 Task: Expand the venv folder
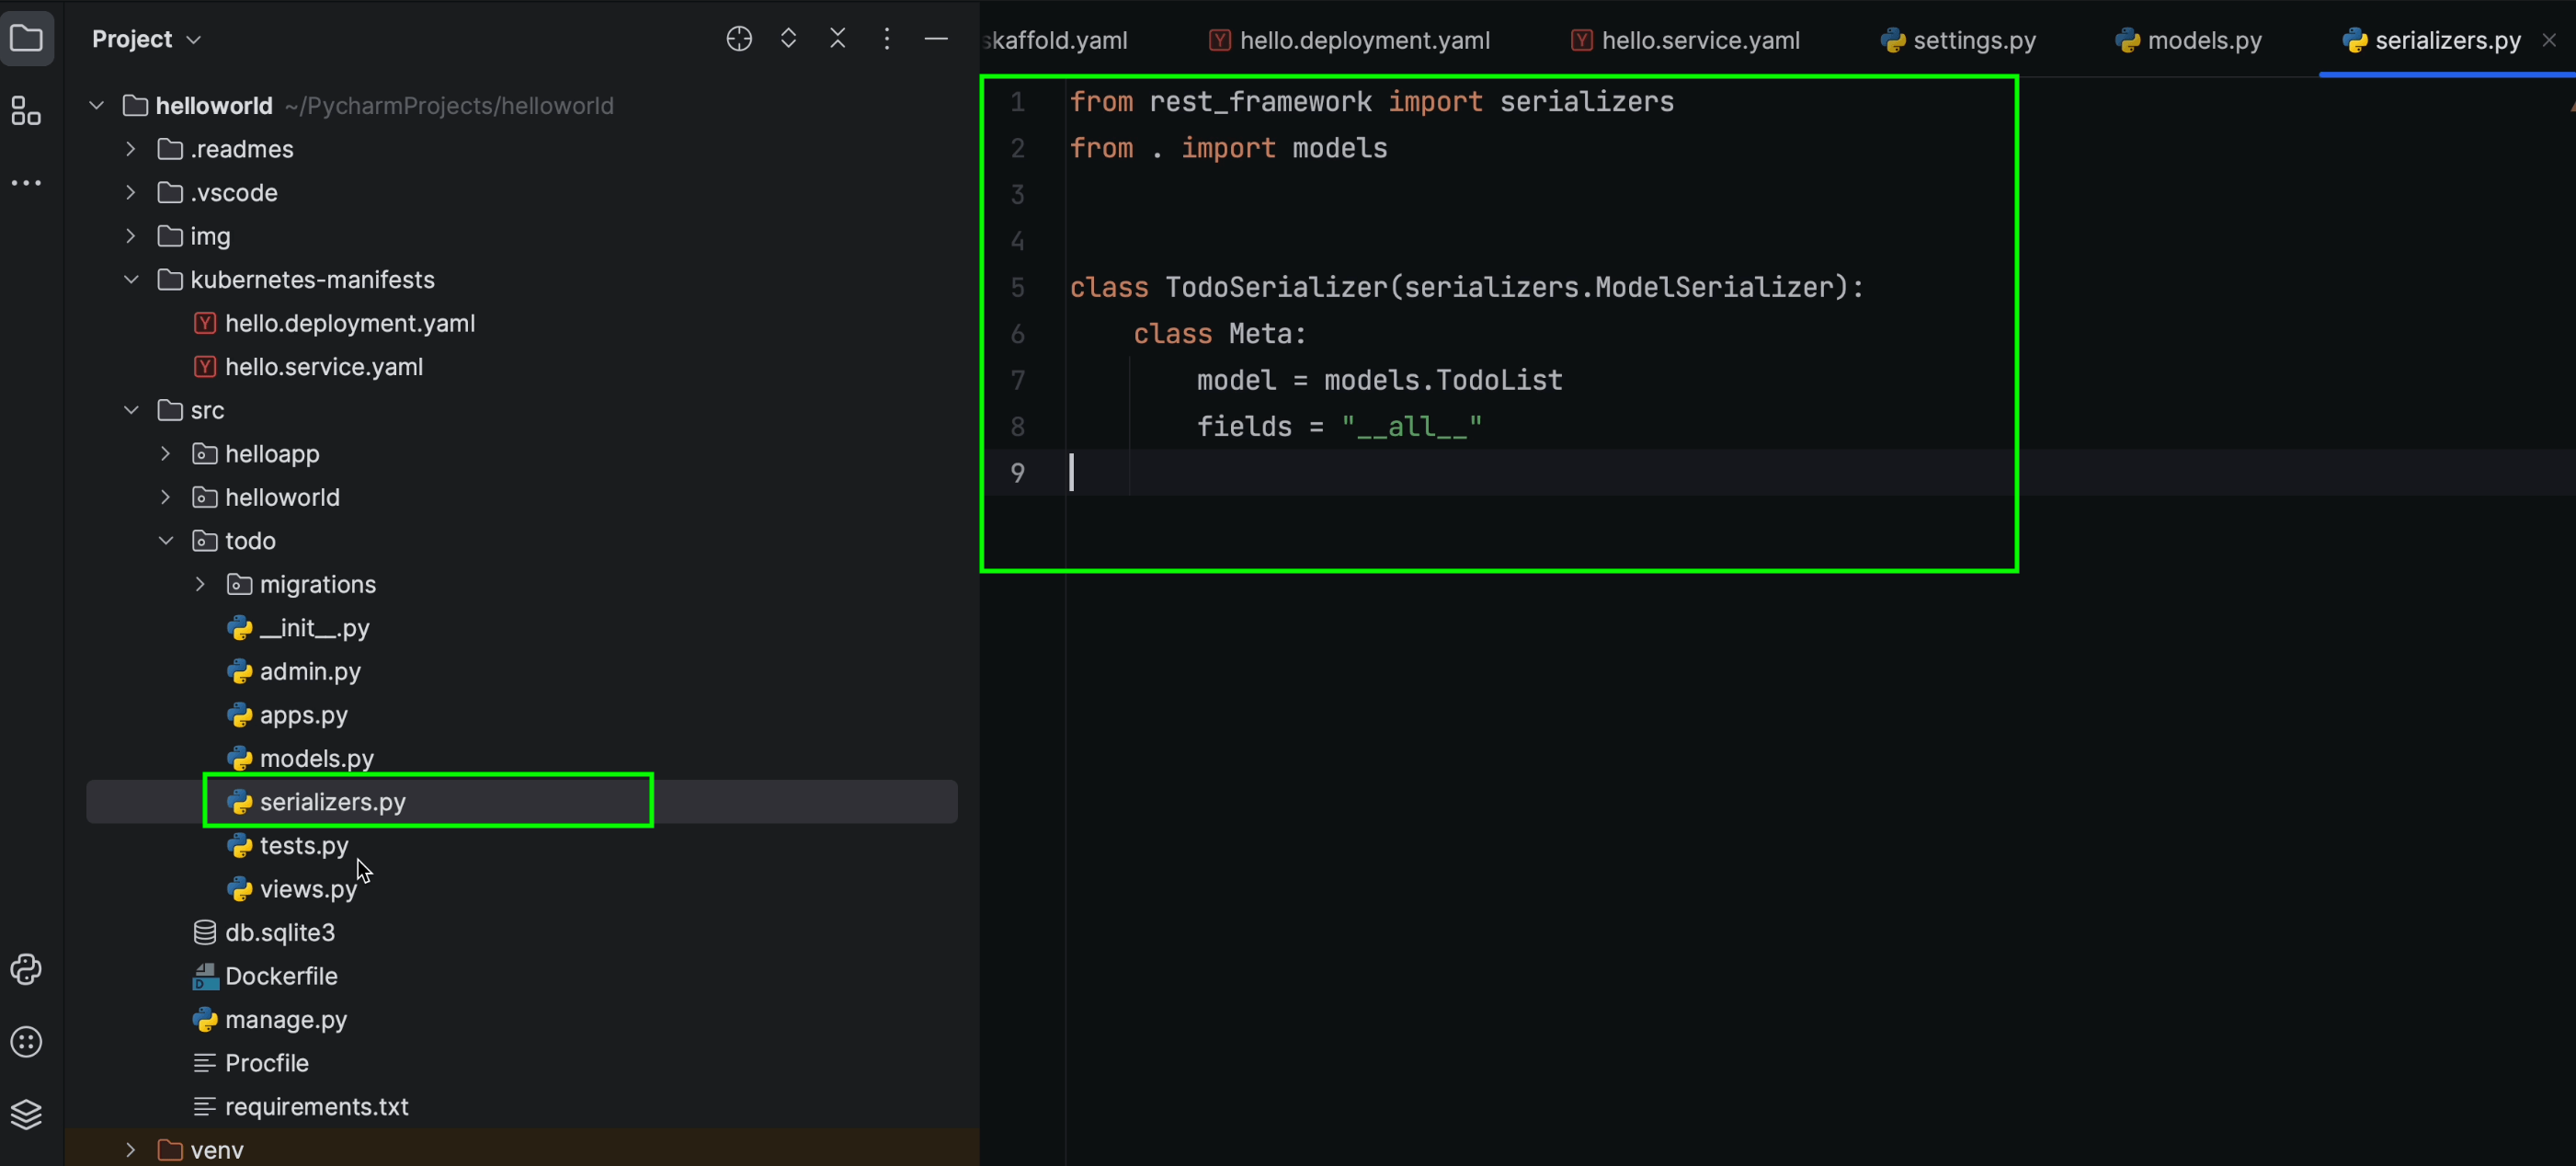point(130,1149)
